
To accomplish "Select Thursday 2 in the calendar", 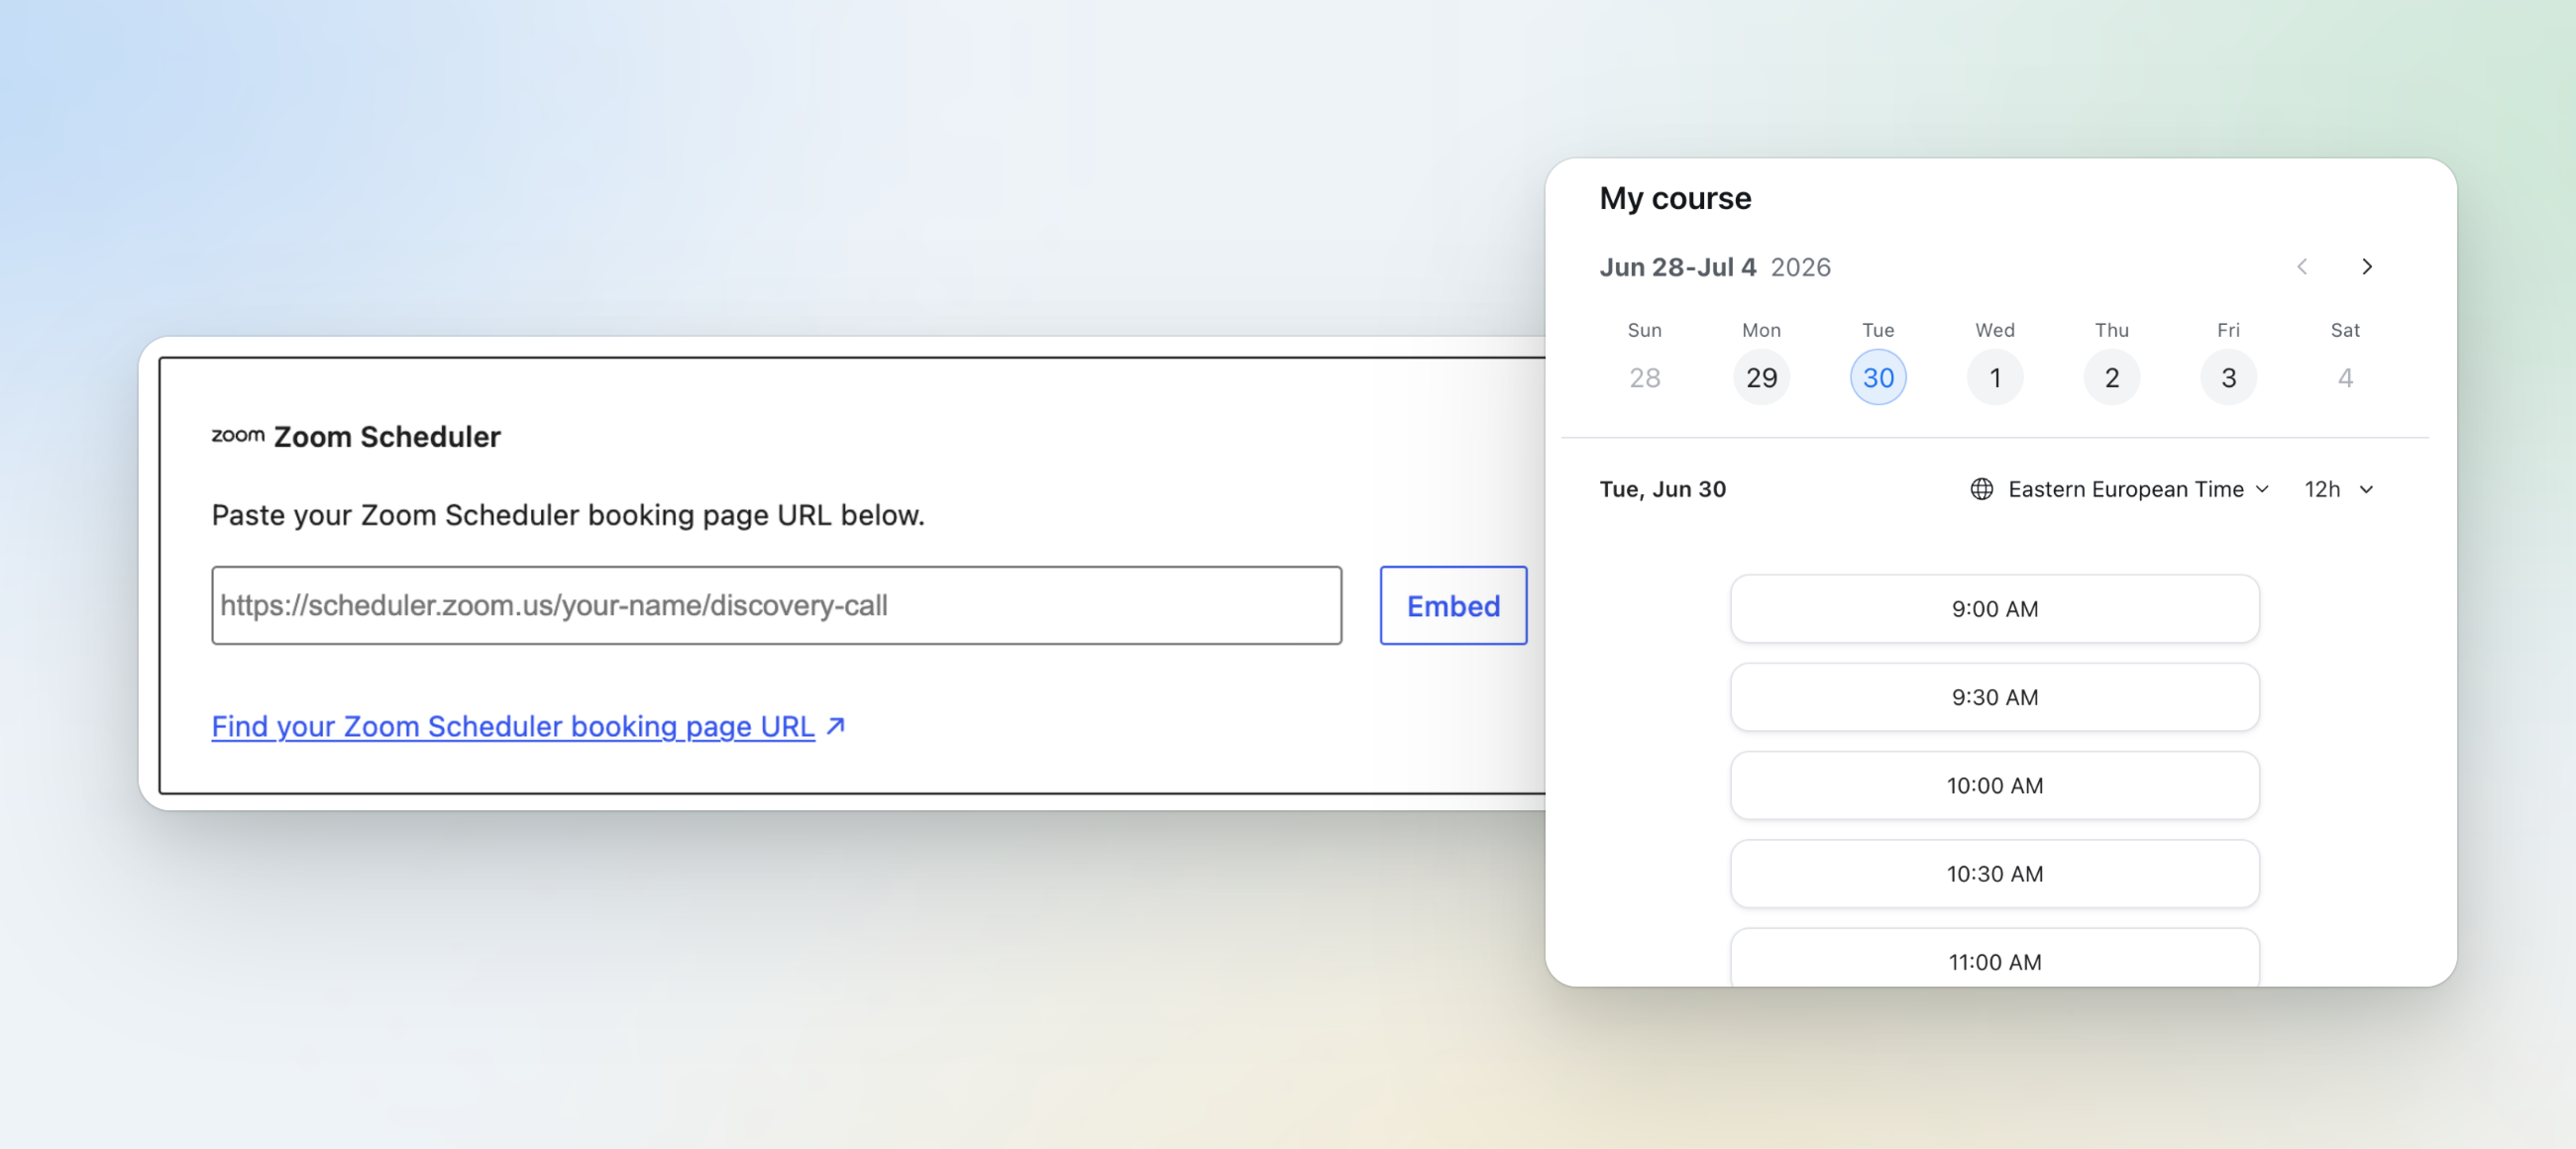I will point(2112,377).
